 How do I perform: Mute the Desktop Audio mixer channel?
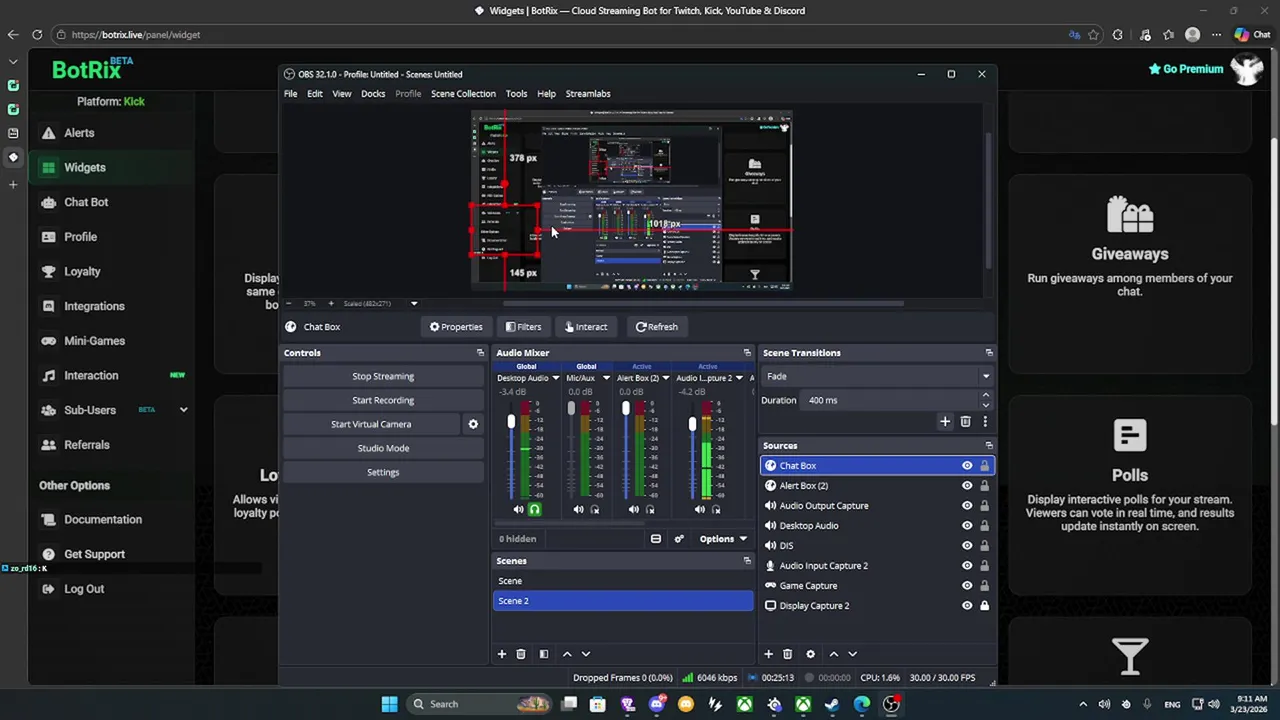518,510
